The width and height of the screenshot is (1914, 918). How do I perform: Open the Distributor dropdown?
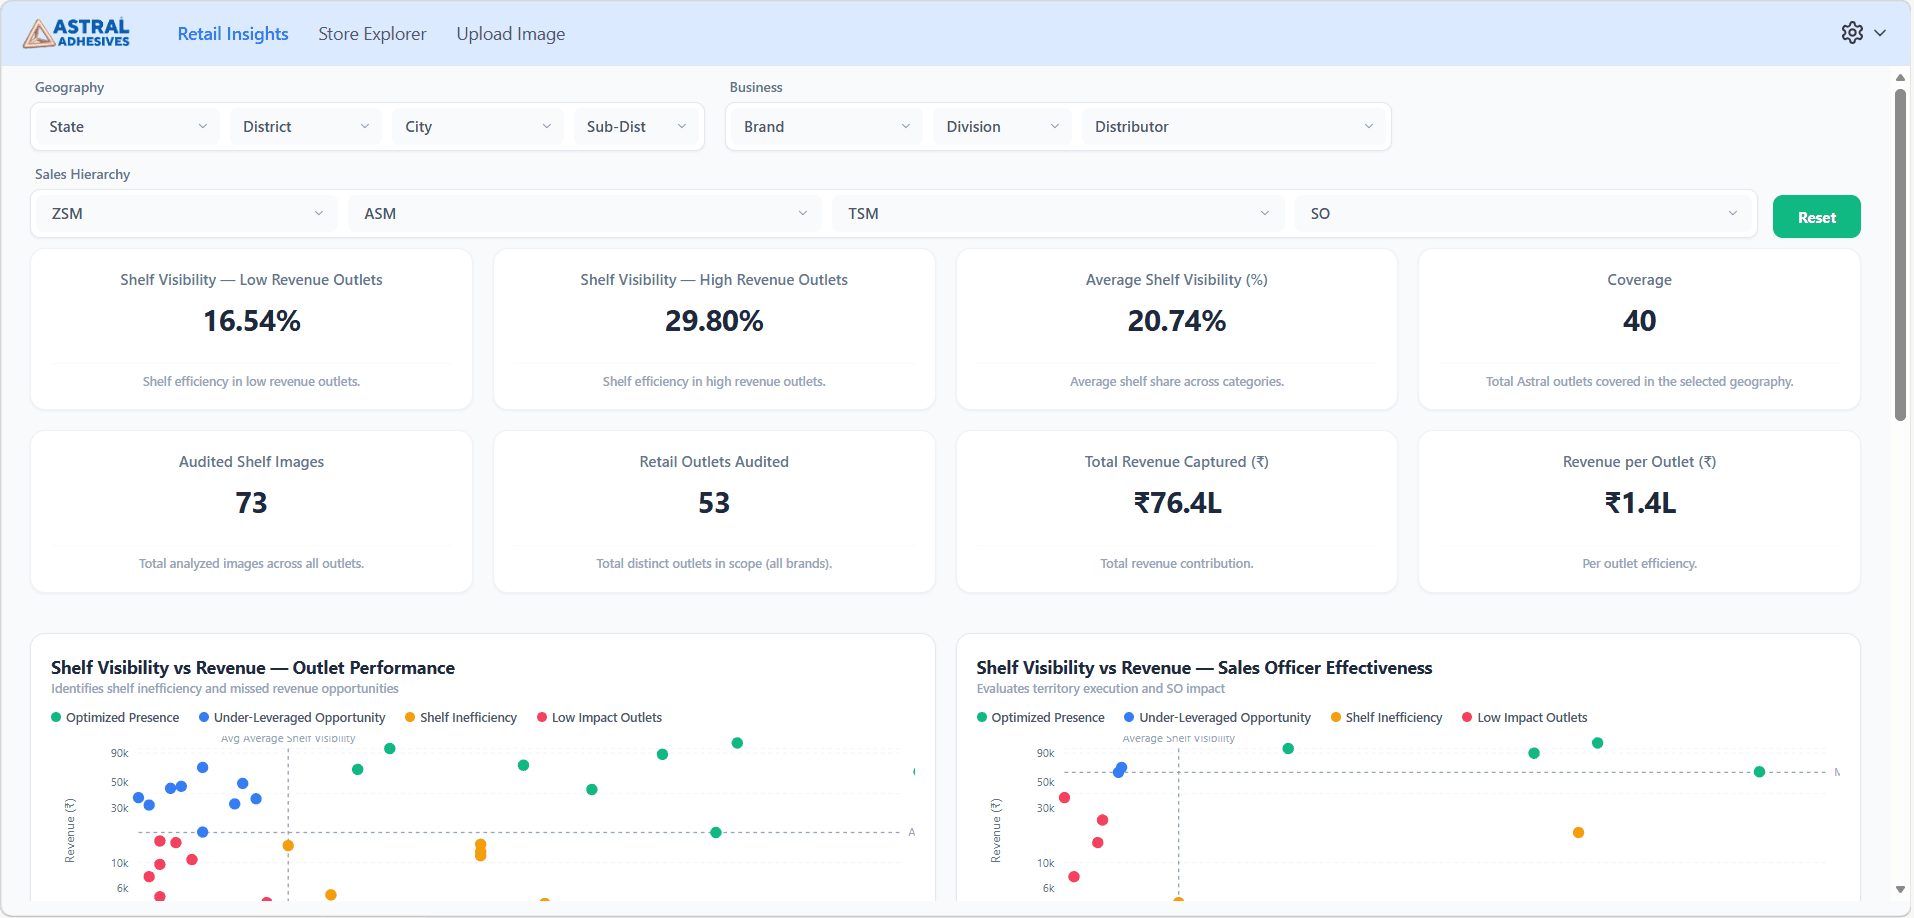[1234, 127]
